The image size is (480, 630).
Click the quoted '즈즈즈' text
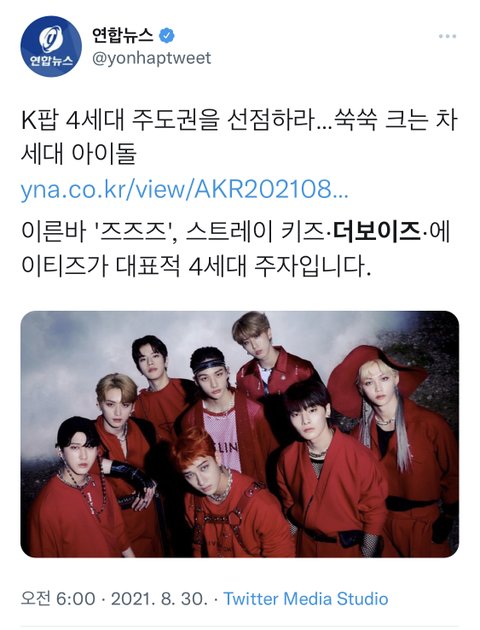coord(135,232)
